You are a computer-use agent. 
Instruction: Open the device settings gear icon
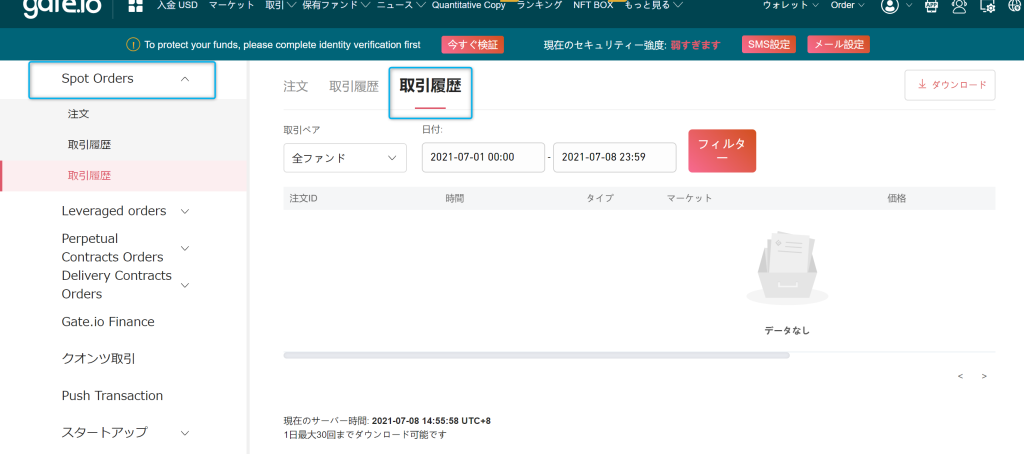click(x=988, y=7)
